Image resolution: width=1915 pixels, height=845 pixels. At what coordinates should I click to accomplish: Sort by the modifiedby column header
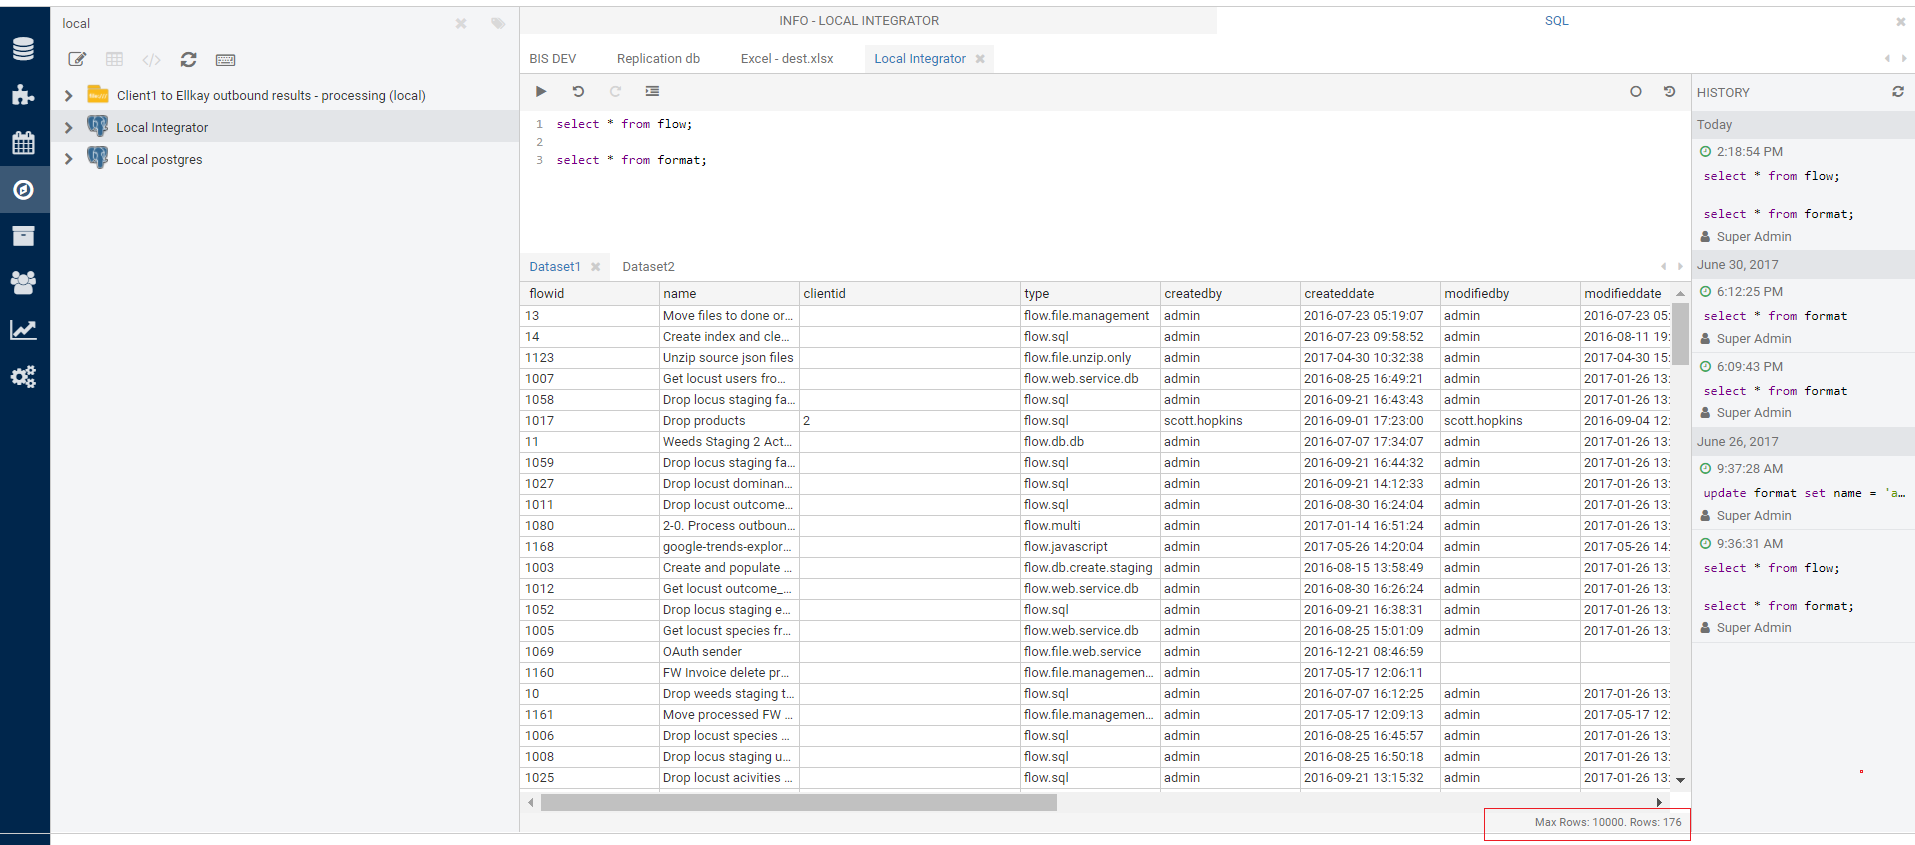(x=1510, y=294)
